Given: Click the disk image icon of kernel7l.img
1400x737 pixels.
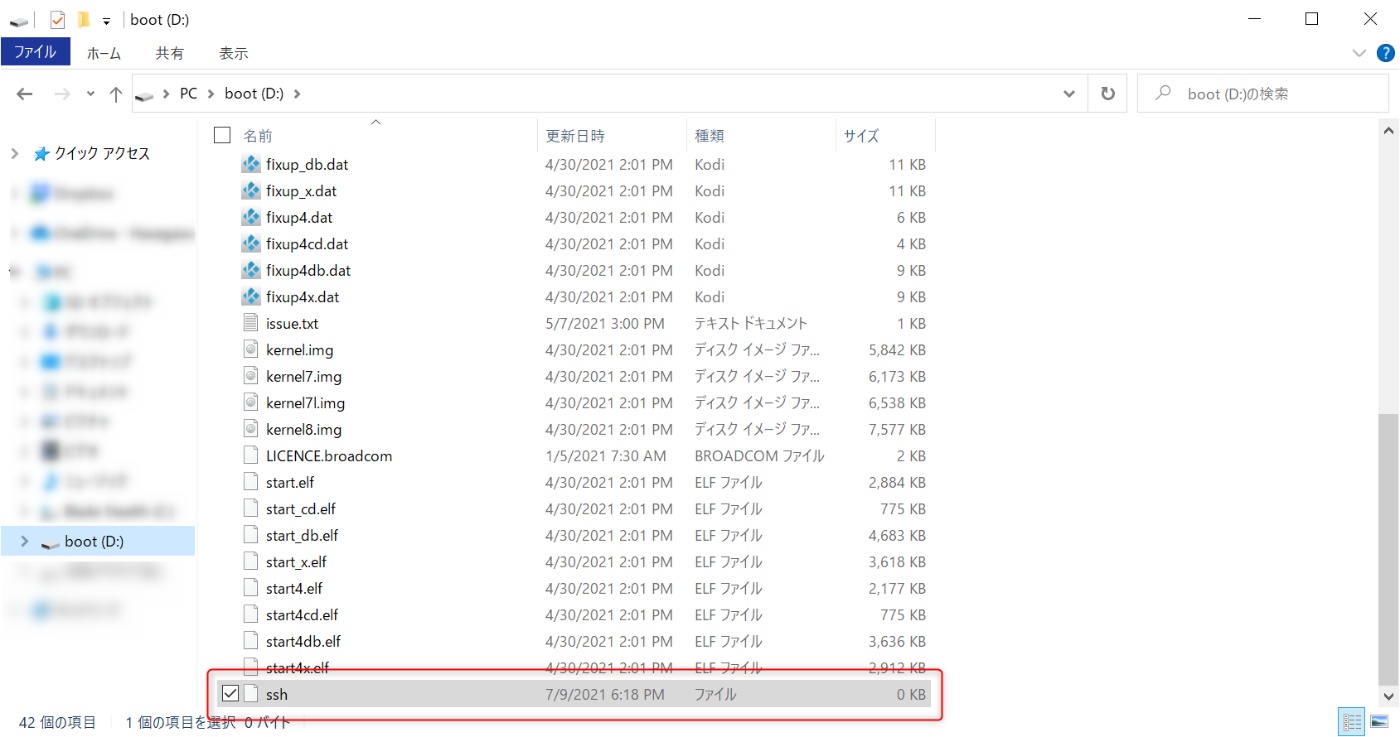Looking at the screenshot, I should tap(251, 403).
